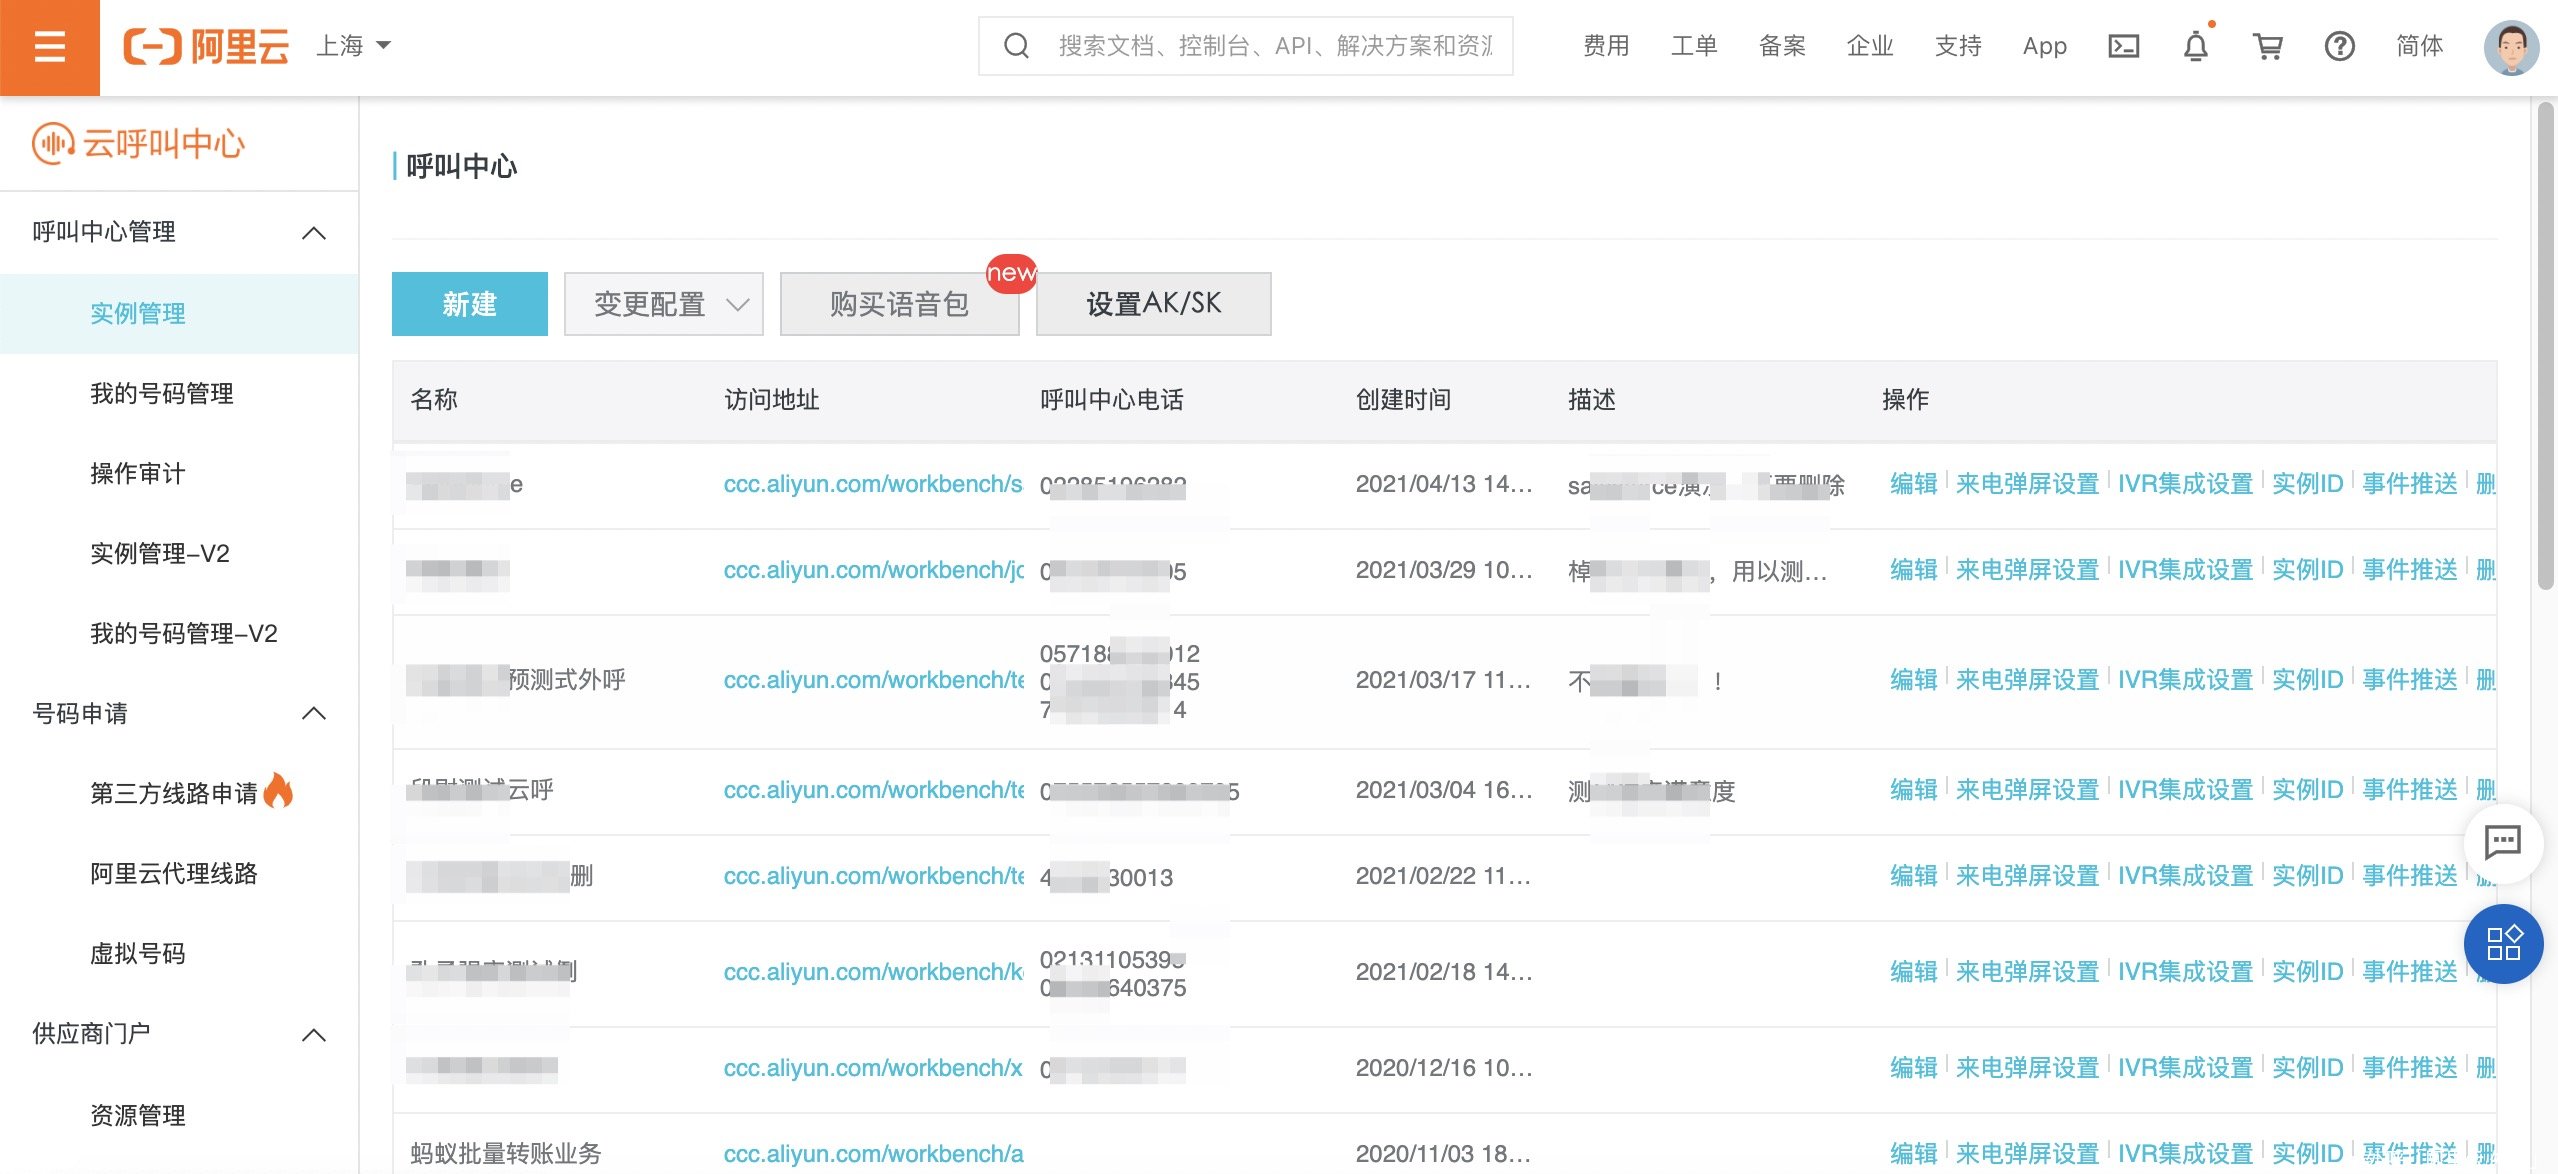The height and width of the screenshot is (1174, 2558).
Task: Click the Alibaba Cloud logo
Action: [206, 47]
